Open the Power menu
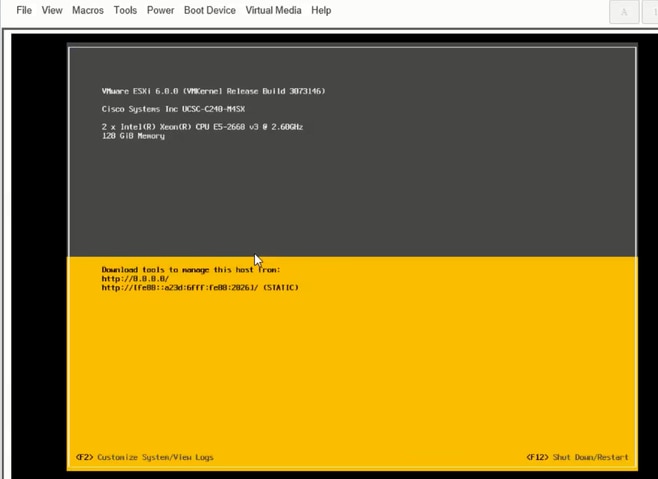The width and height of the screenshot is (658, 479). pos(160,10)
